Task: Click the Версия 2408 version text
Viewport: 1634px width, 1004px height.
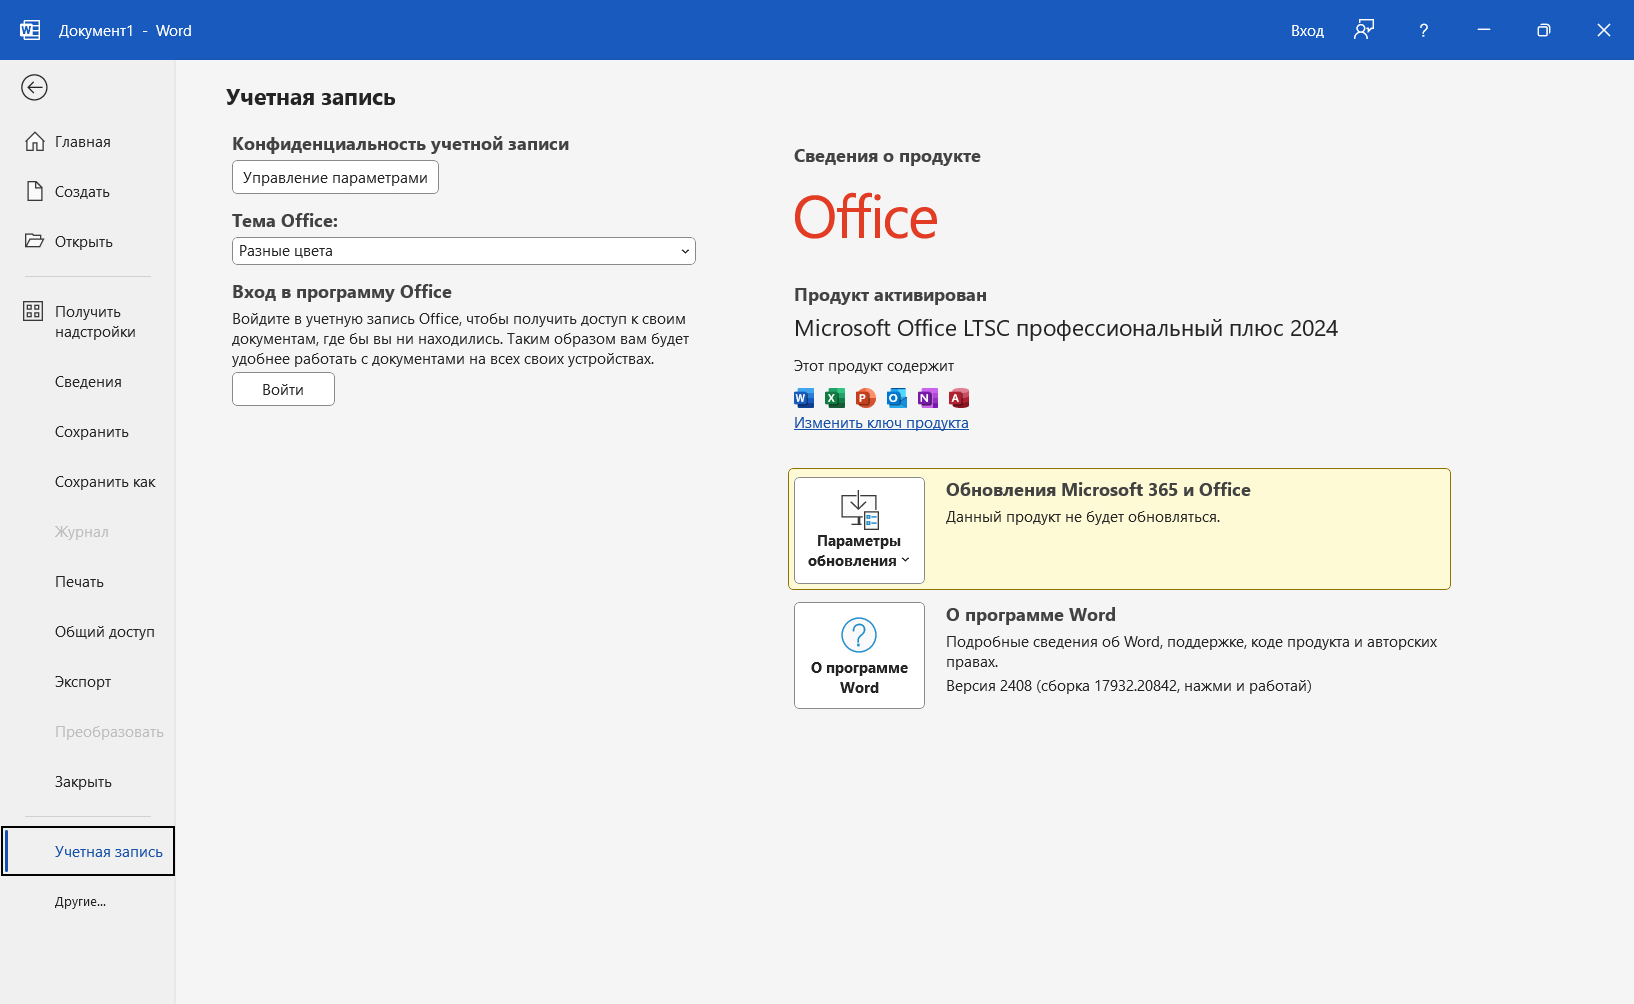Action: click(x=1129, y=686)
